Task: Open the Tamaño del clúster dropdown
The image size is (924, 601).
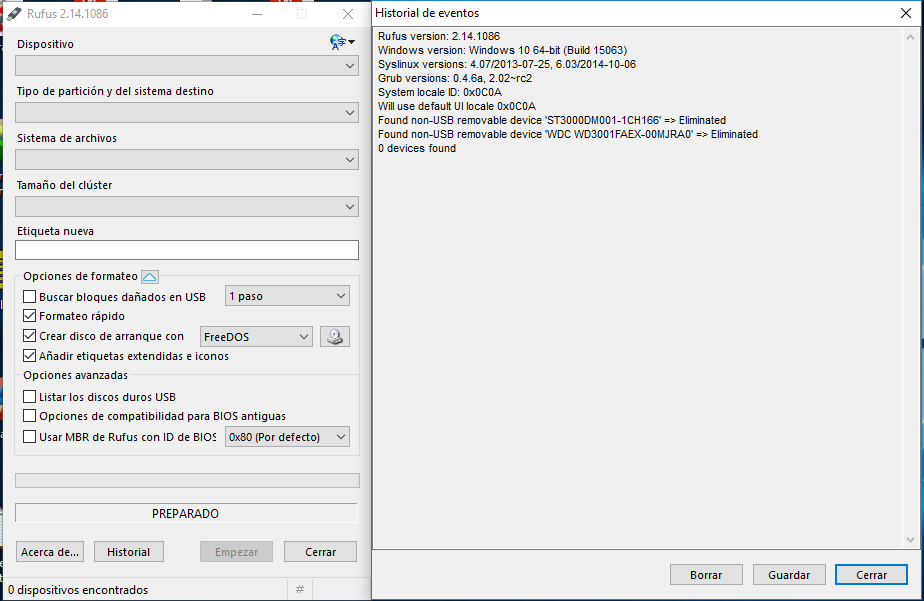Action: (x=187, y=207)
